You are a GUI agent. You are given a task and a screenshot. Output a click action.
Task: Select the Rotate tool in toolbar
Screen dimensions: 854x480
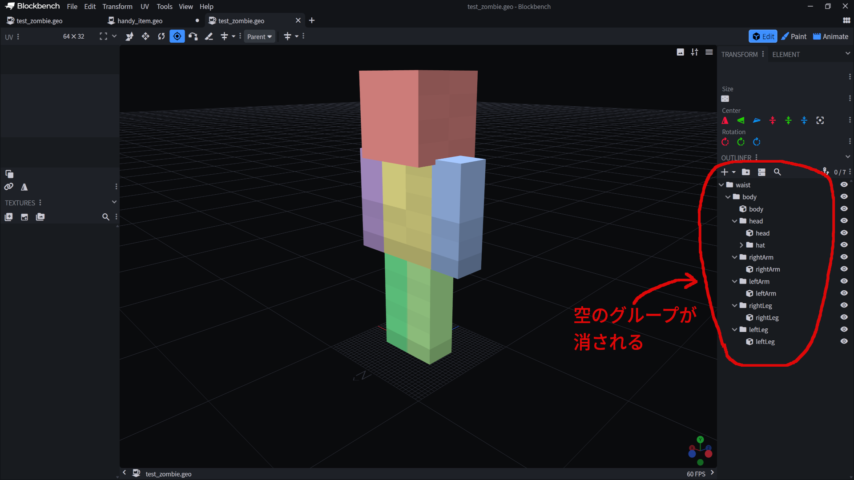pyautogui.click(x=161, y=37)
